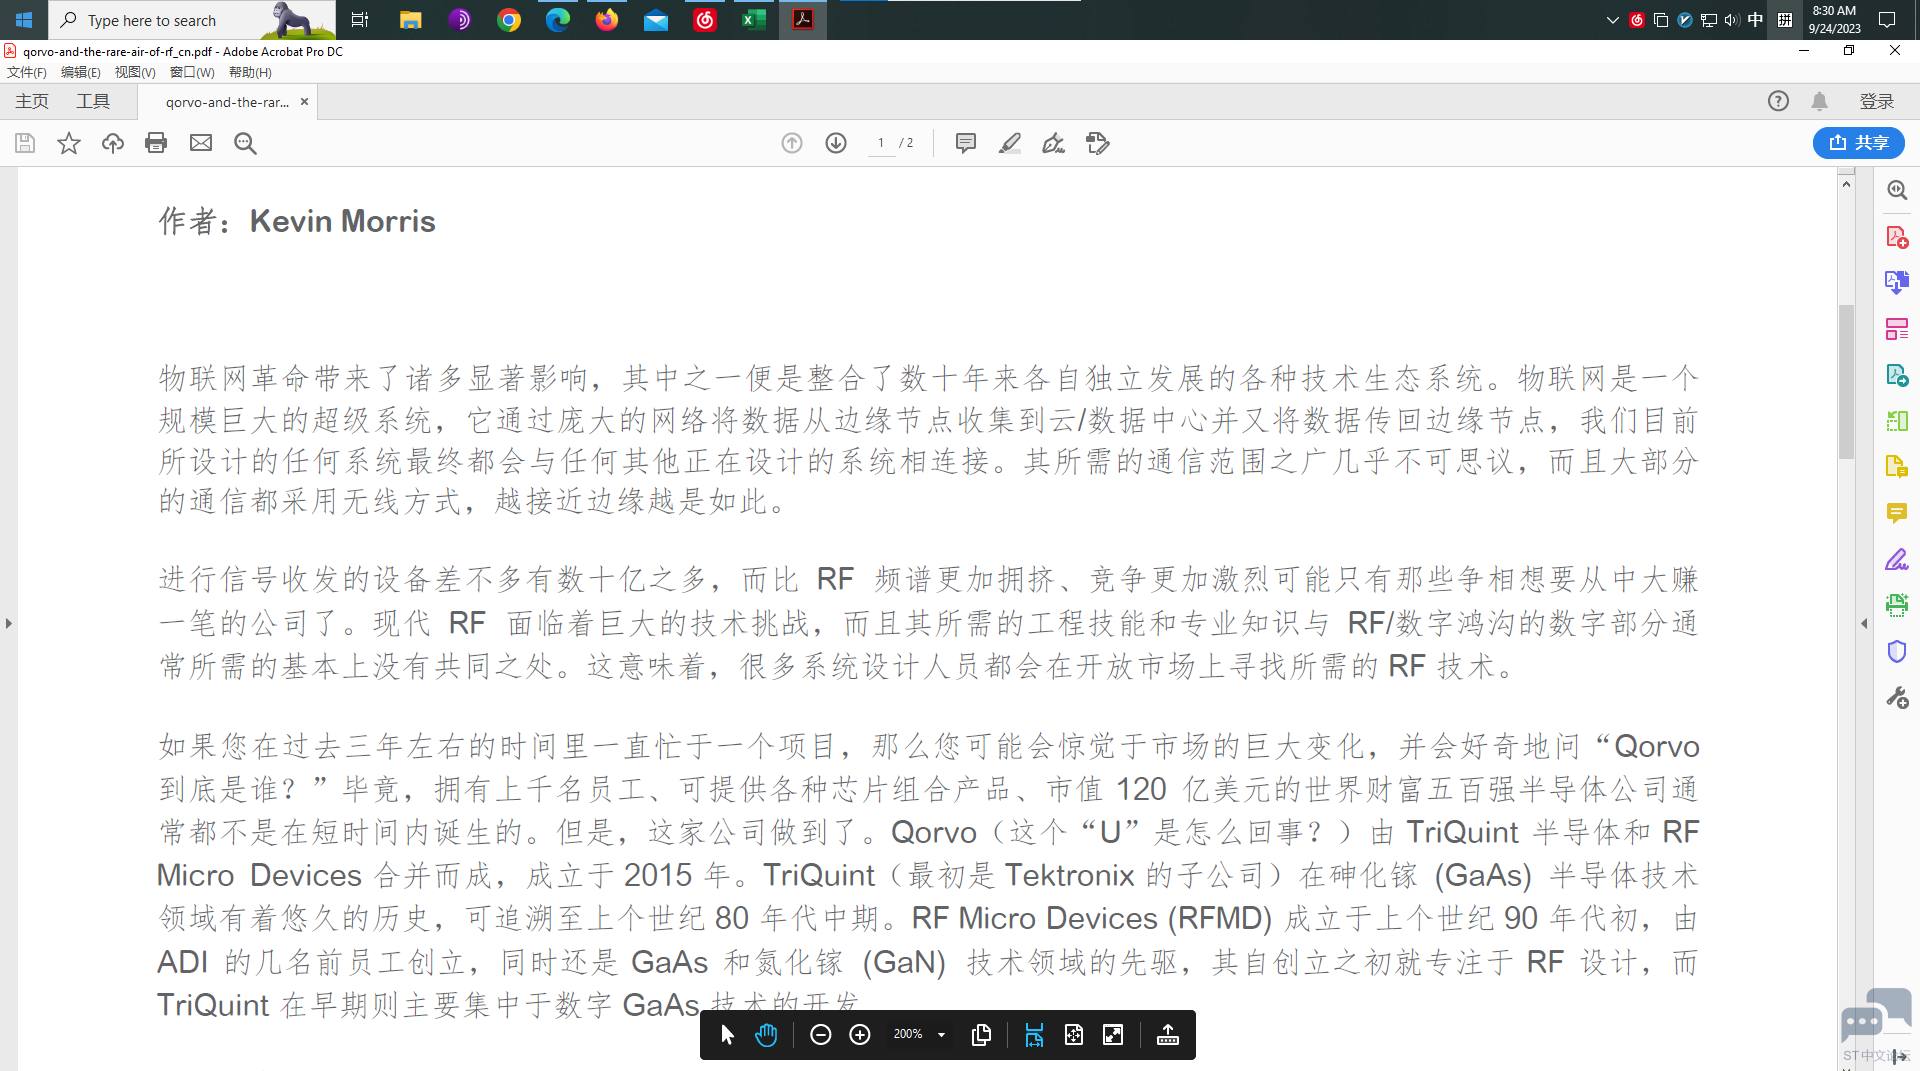Open the 帮助(H) menu
The image size is (1920, 1071).
(x=250, y=72)
